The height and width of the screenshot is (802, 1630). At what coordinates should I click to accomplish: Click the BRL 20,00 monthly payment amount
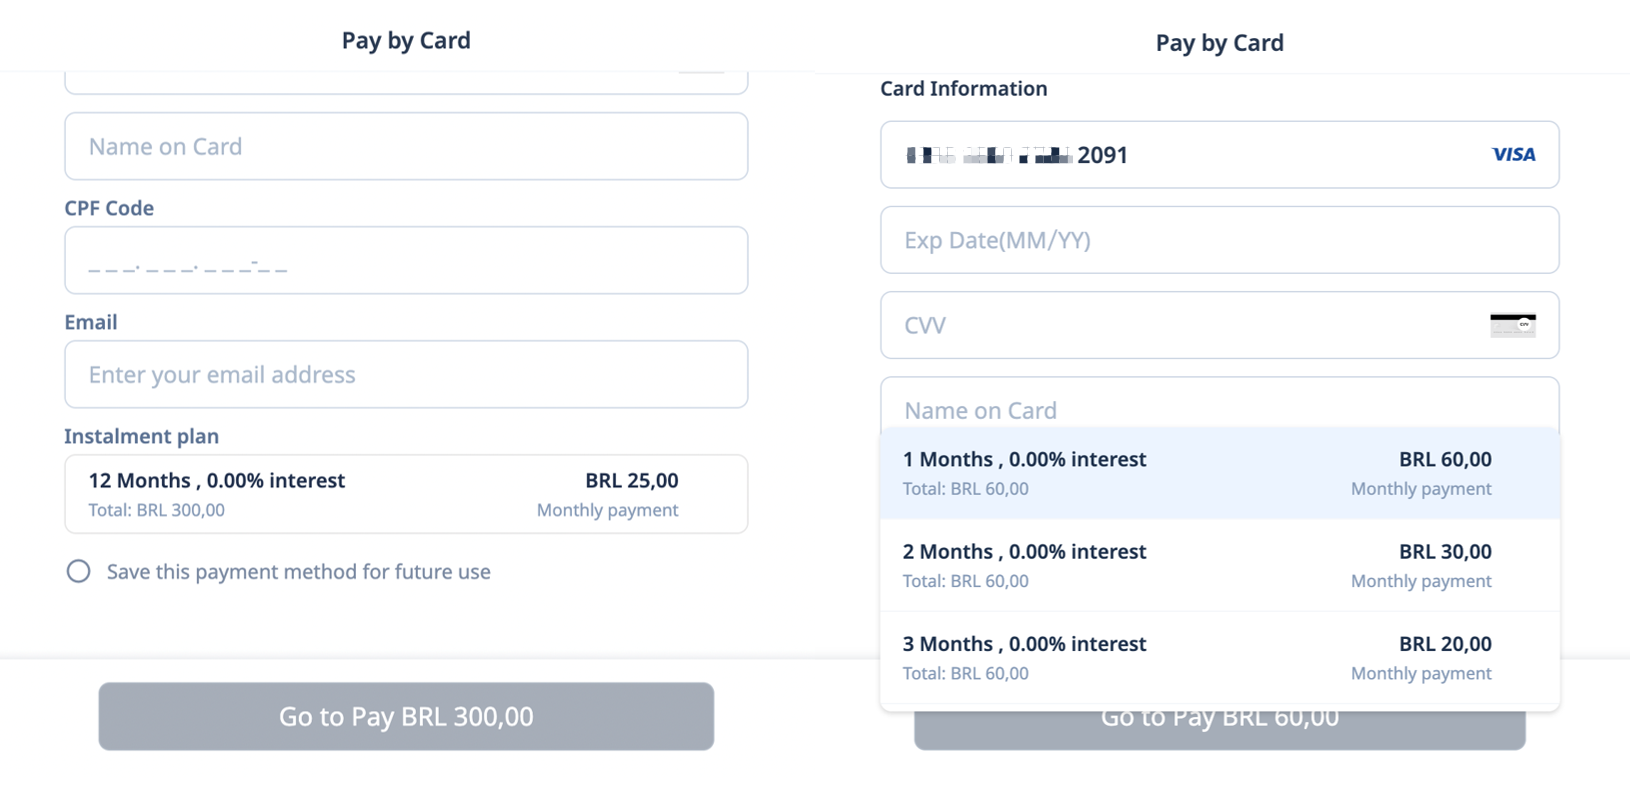tap(1445, 644)
